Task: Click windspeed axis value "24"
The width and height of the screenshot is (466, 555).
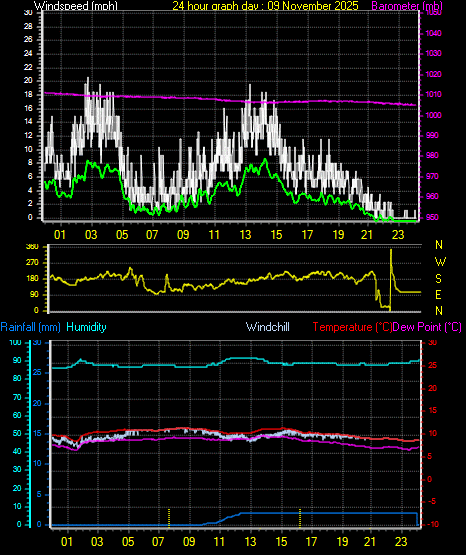Action: coord(28,54)
